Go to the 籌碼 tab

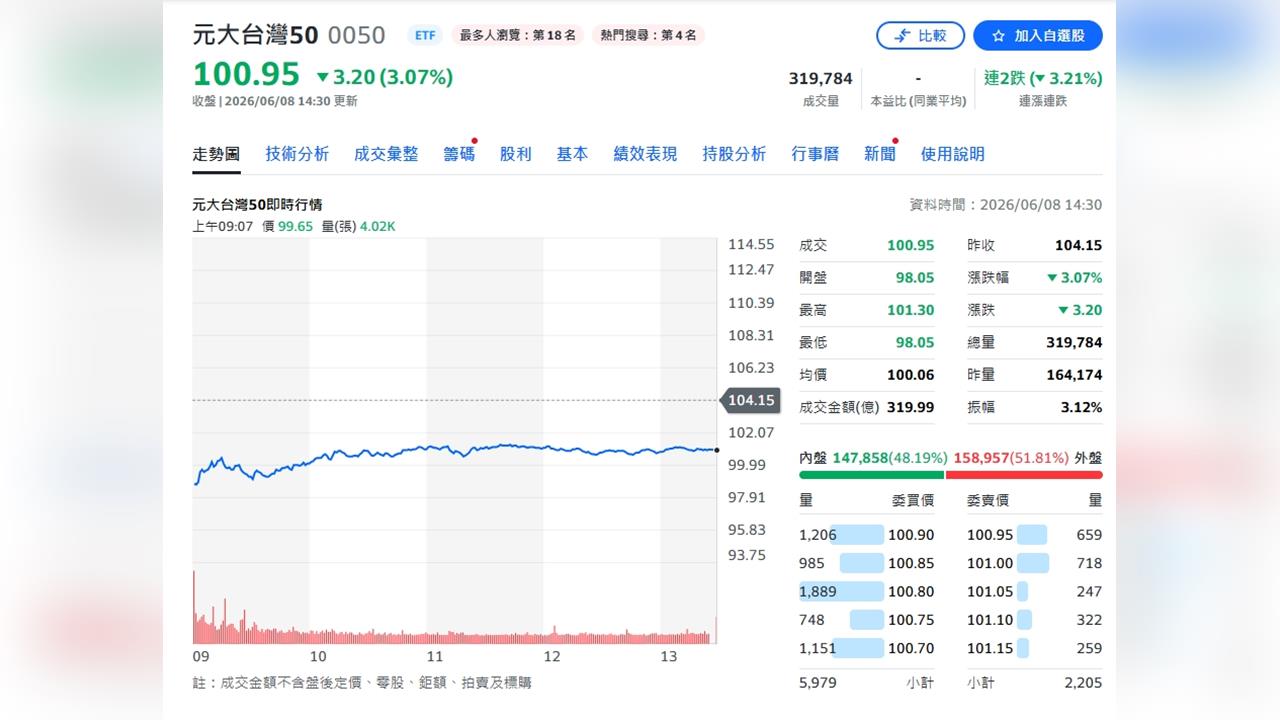pos(459,154)
